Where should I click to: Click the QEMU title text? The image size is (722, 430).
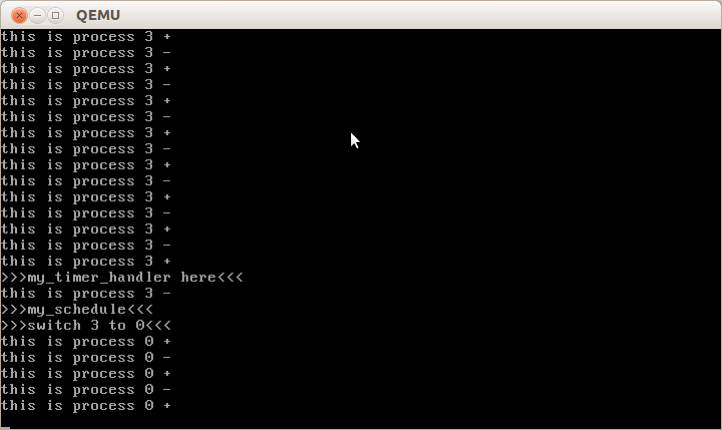click(98, 16)
